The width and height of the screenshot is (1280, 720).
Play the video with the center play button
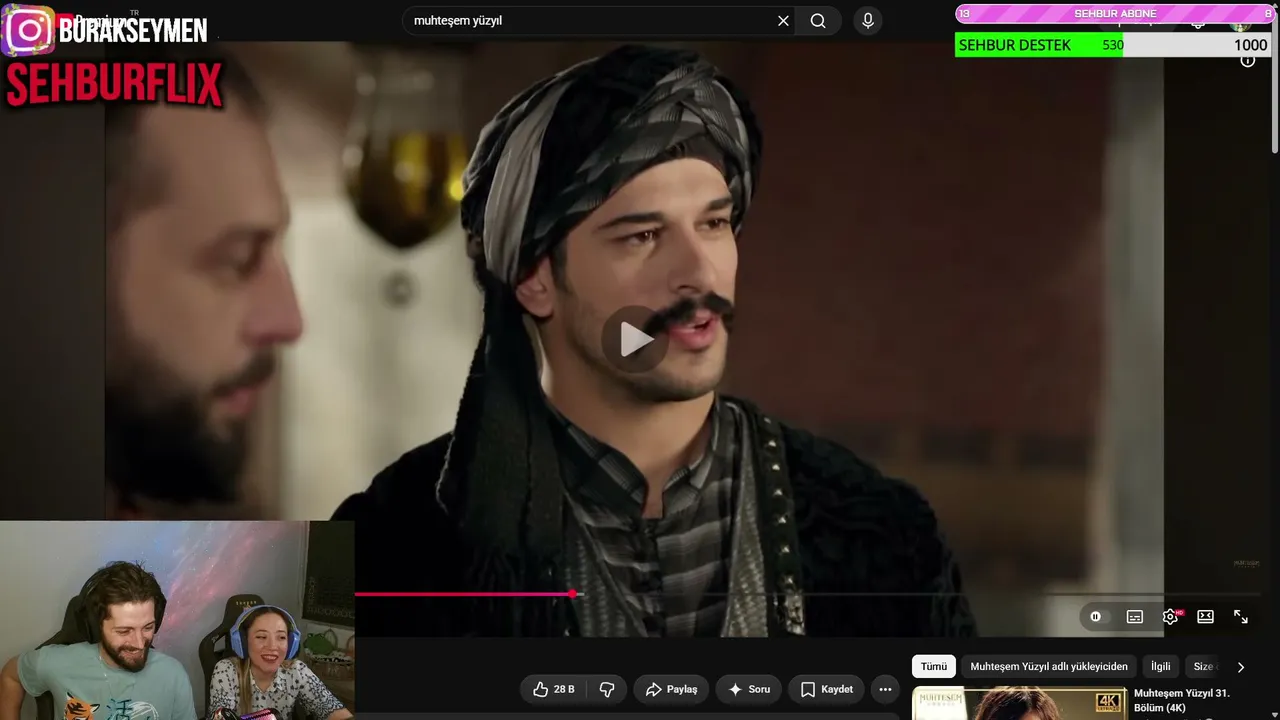pyautogui.click(x=636, y=340)
